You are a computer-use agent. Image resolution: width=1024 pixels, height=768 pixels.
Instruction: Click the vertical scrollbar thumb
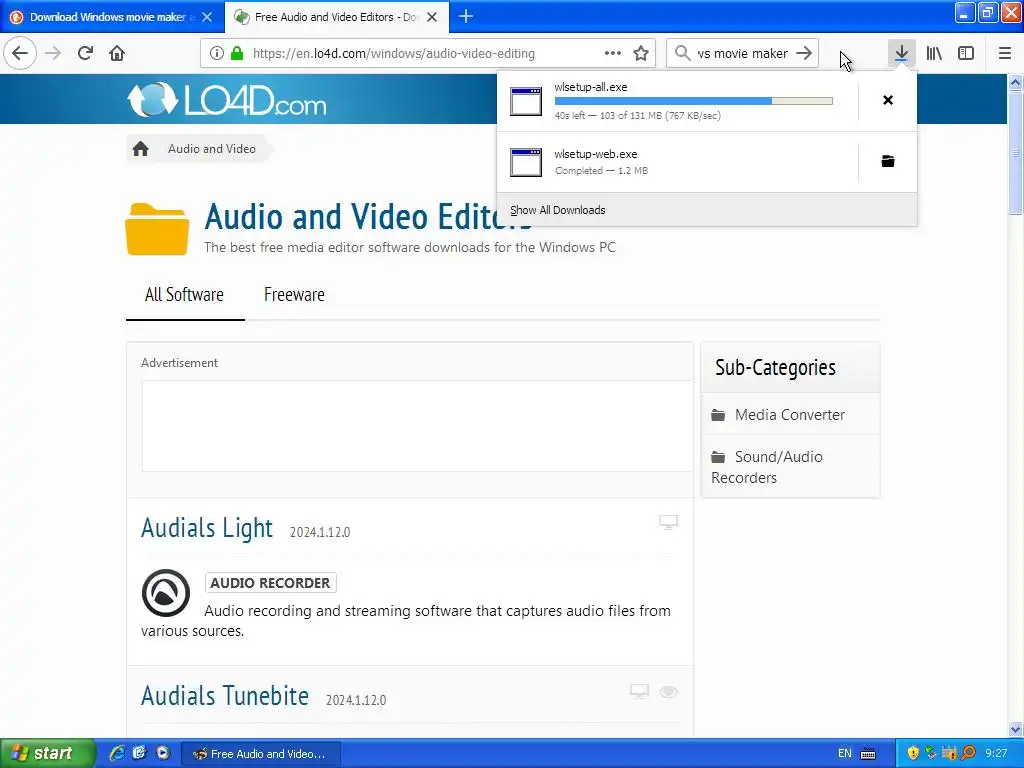(x=1016, y=152)
